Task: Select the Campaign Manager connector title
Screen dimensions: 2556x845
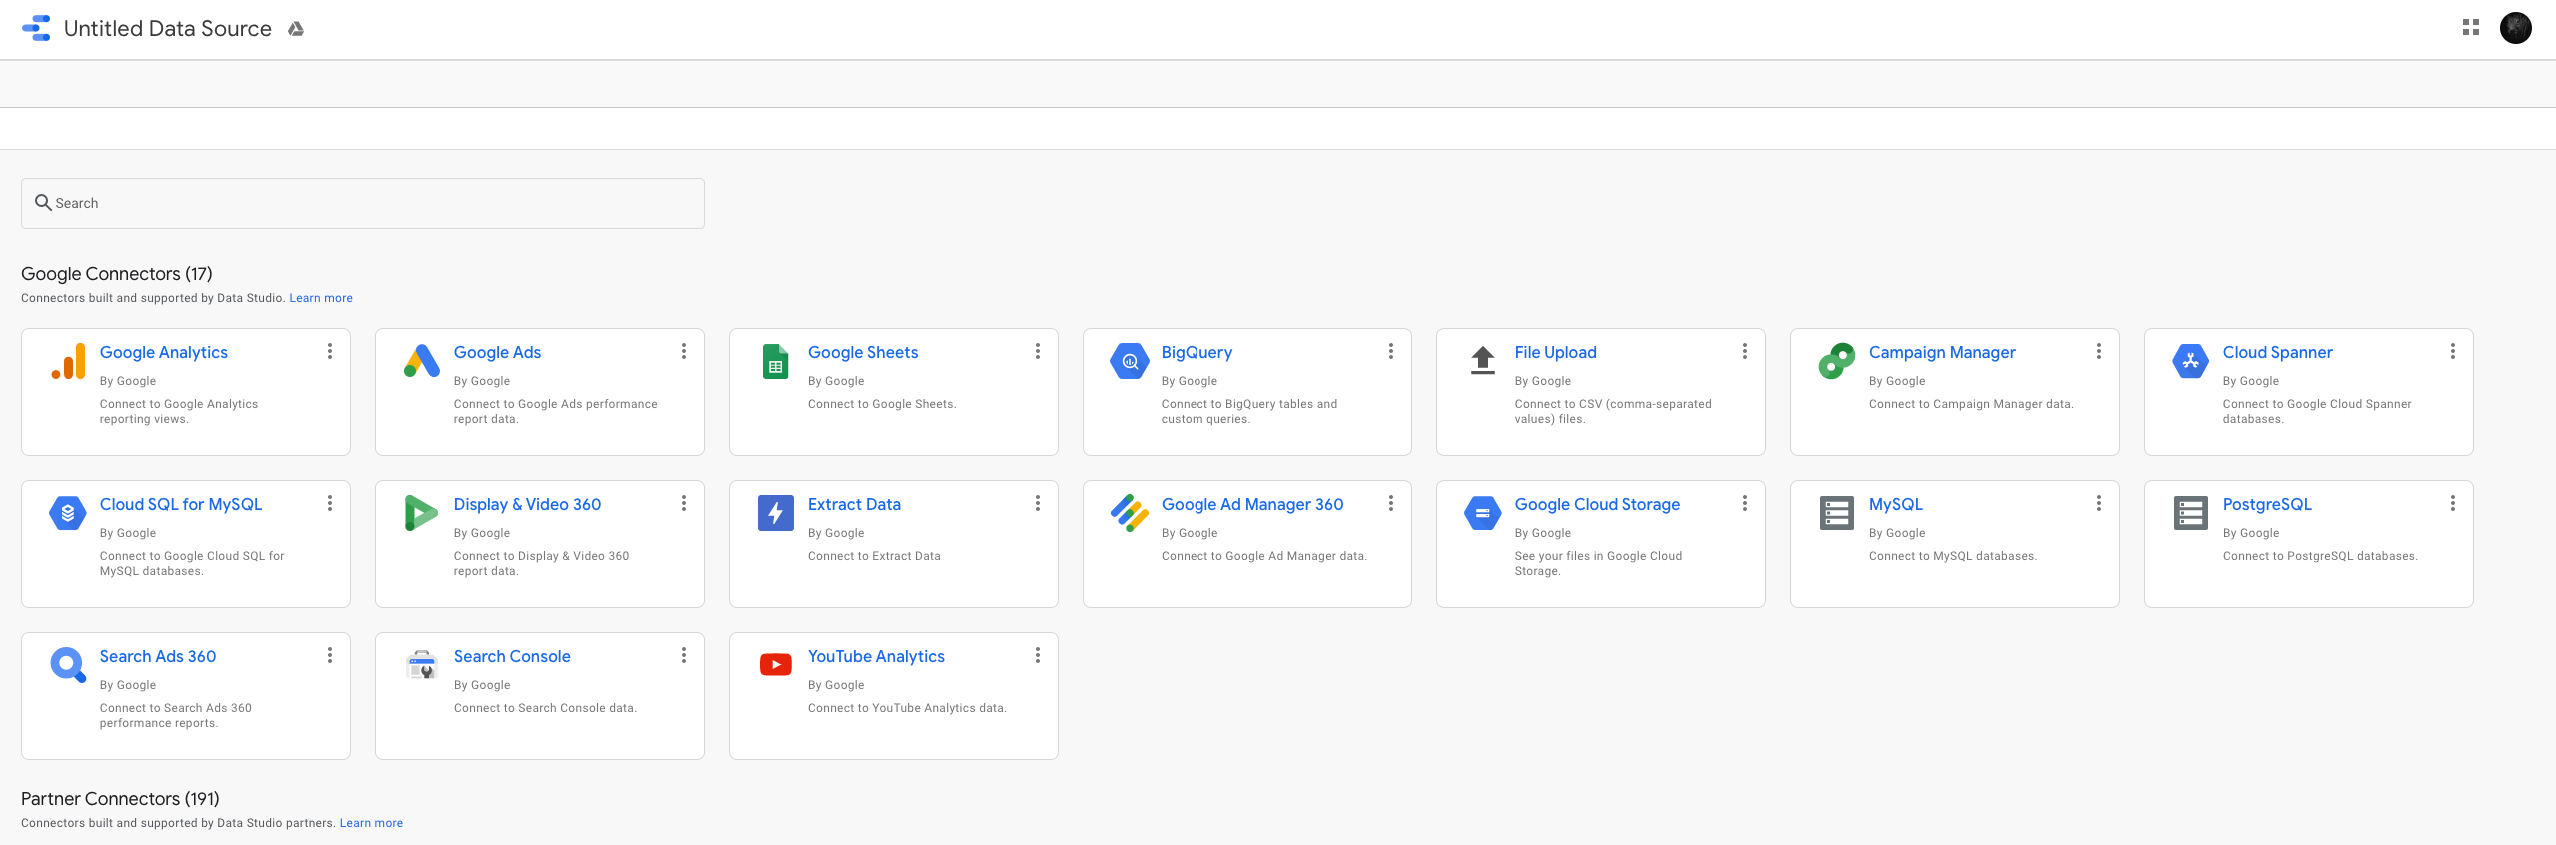Action: click(1942, 353)
